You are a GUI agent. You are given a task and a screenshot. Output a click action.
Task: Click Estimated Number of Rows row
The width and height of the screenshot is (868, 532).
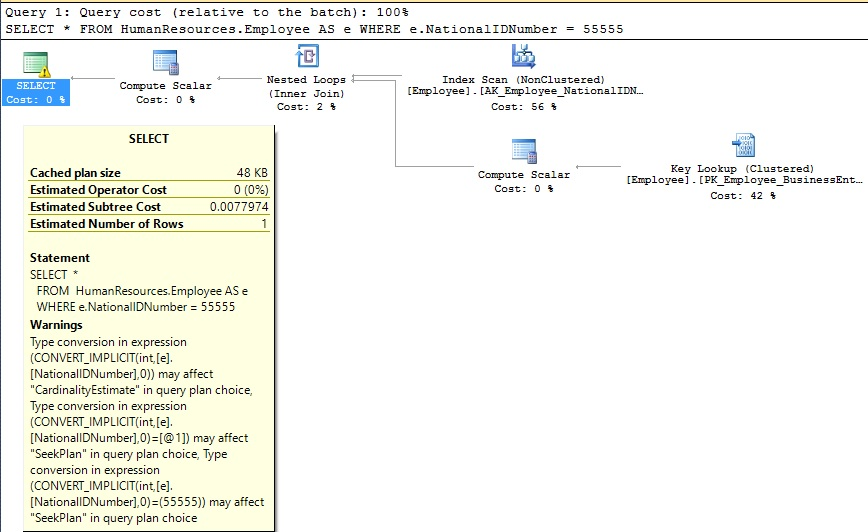pyautogui.click(x=149, y=224)
